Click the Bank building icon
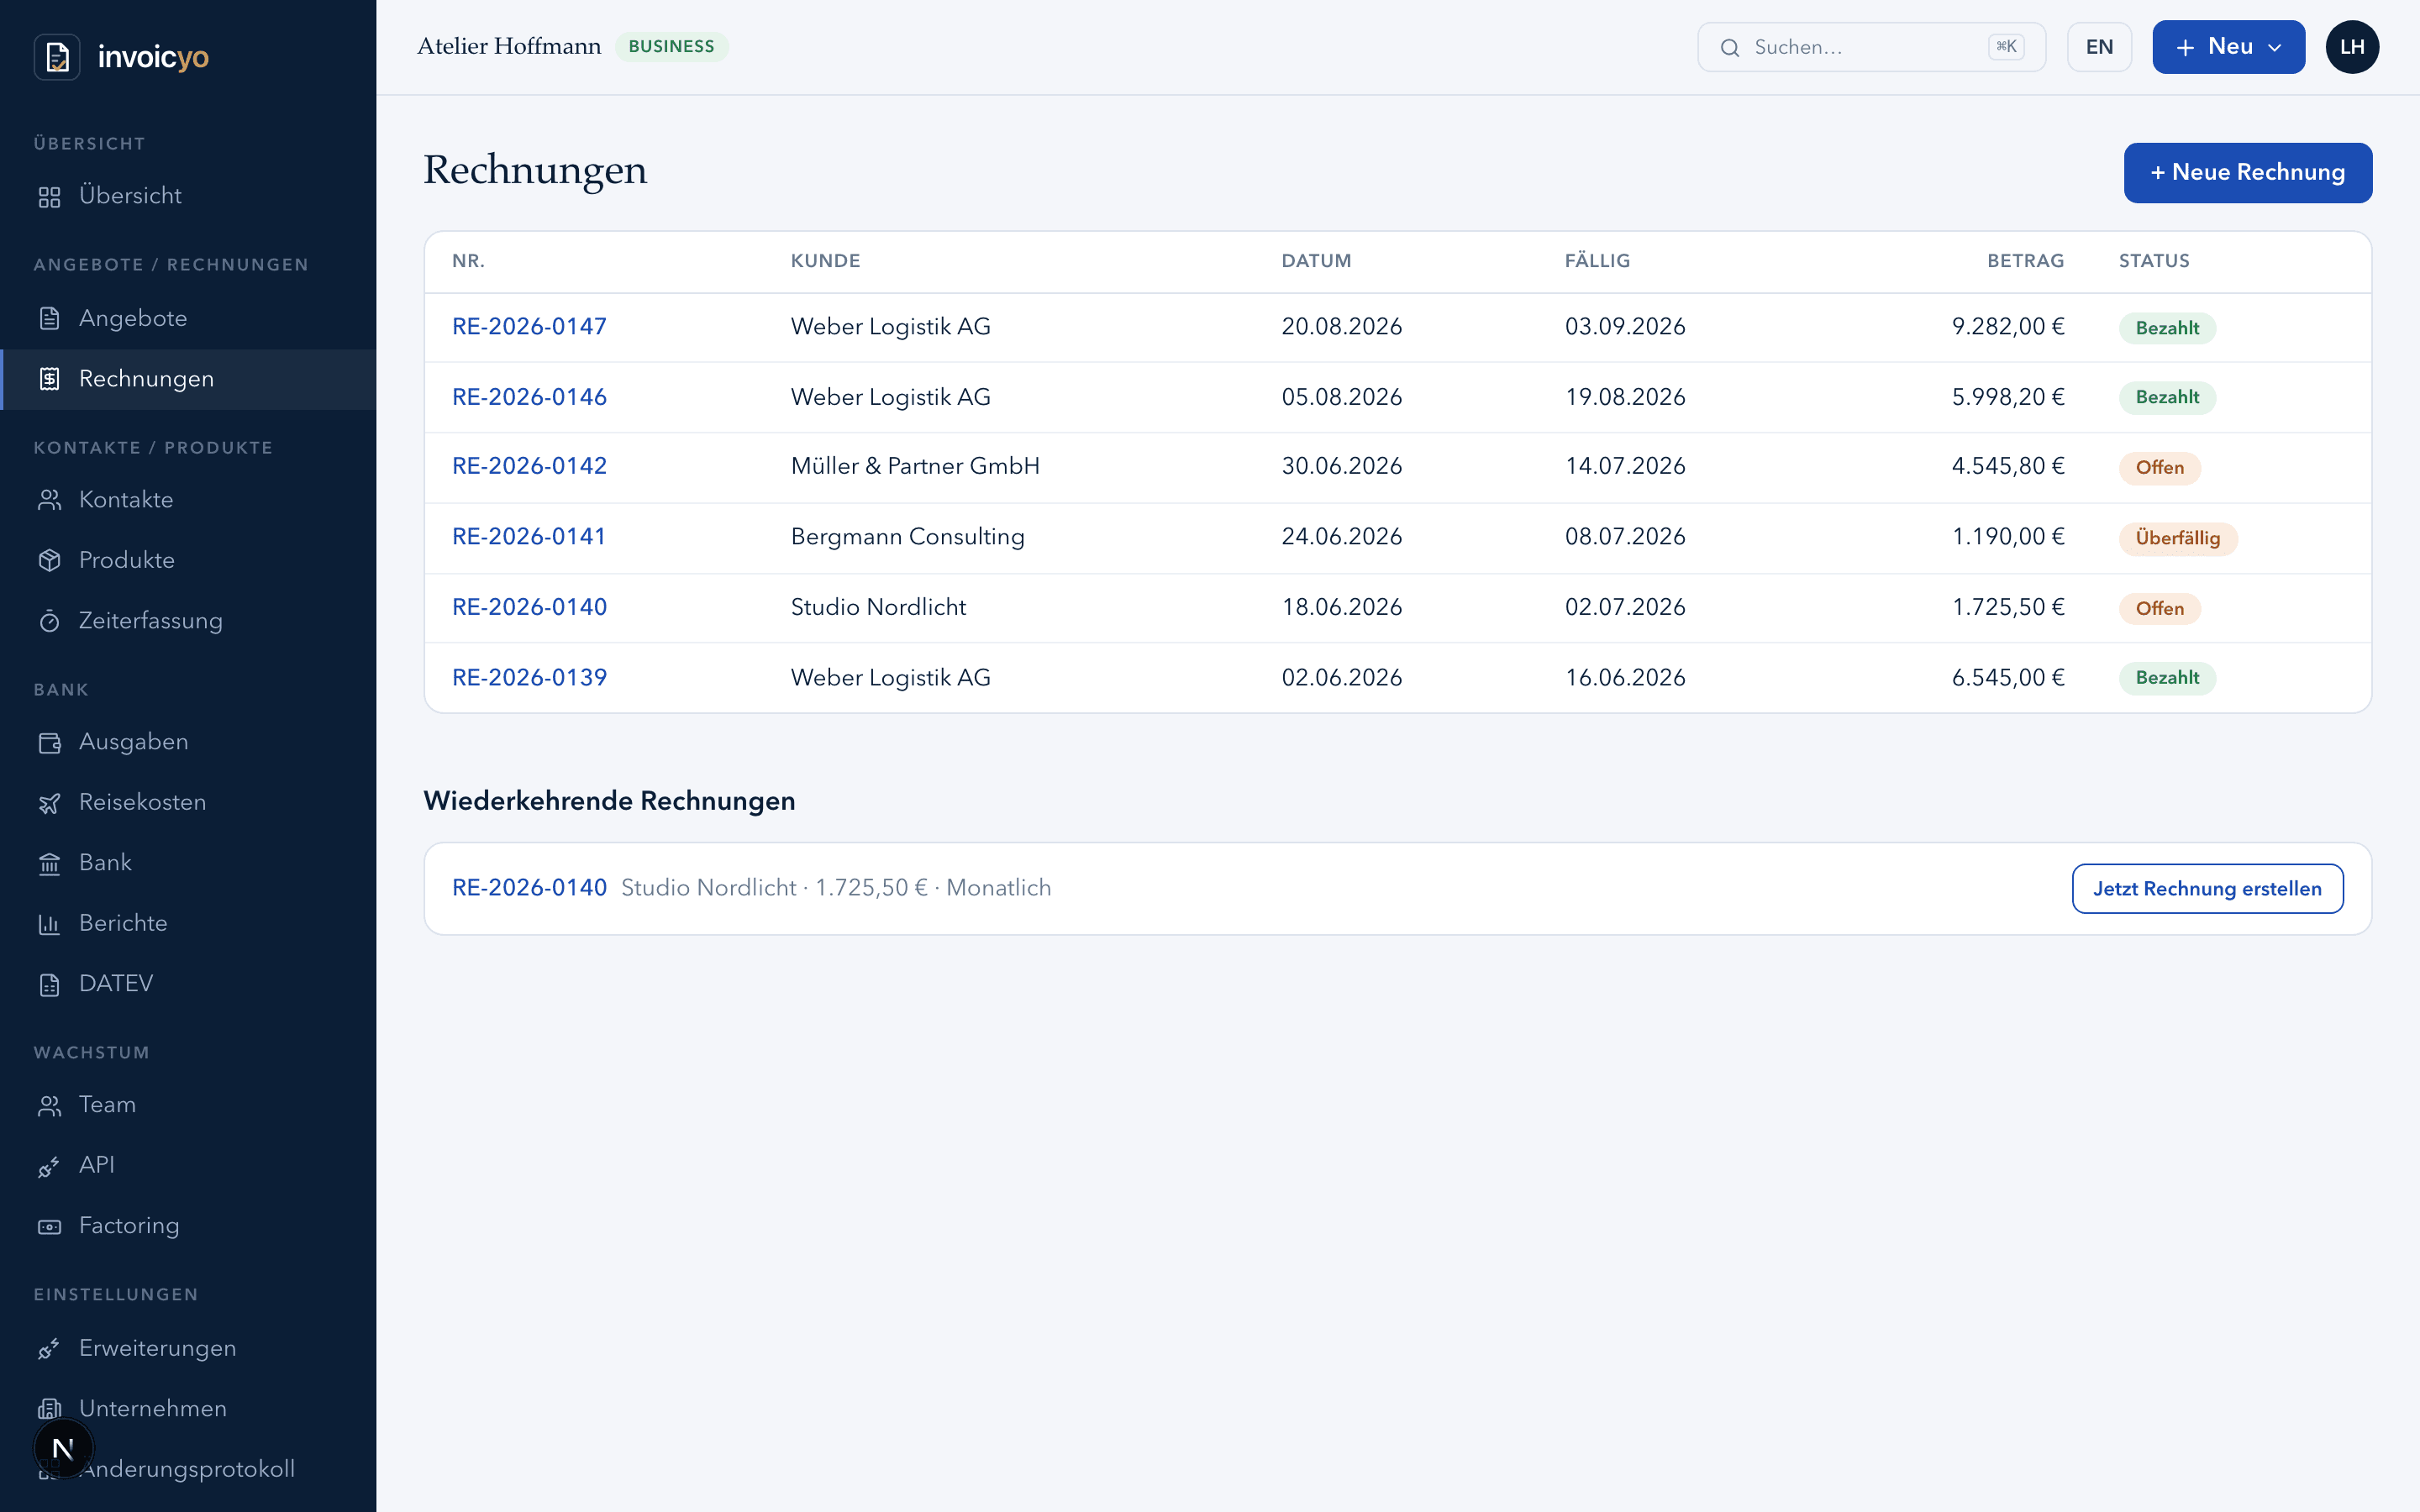Screen dimensions: 2420x1512 click(x=50, y=863)
